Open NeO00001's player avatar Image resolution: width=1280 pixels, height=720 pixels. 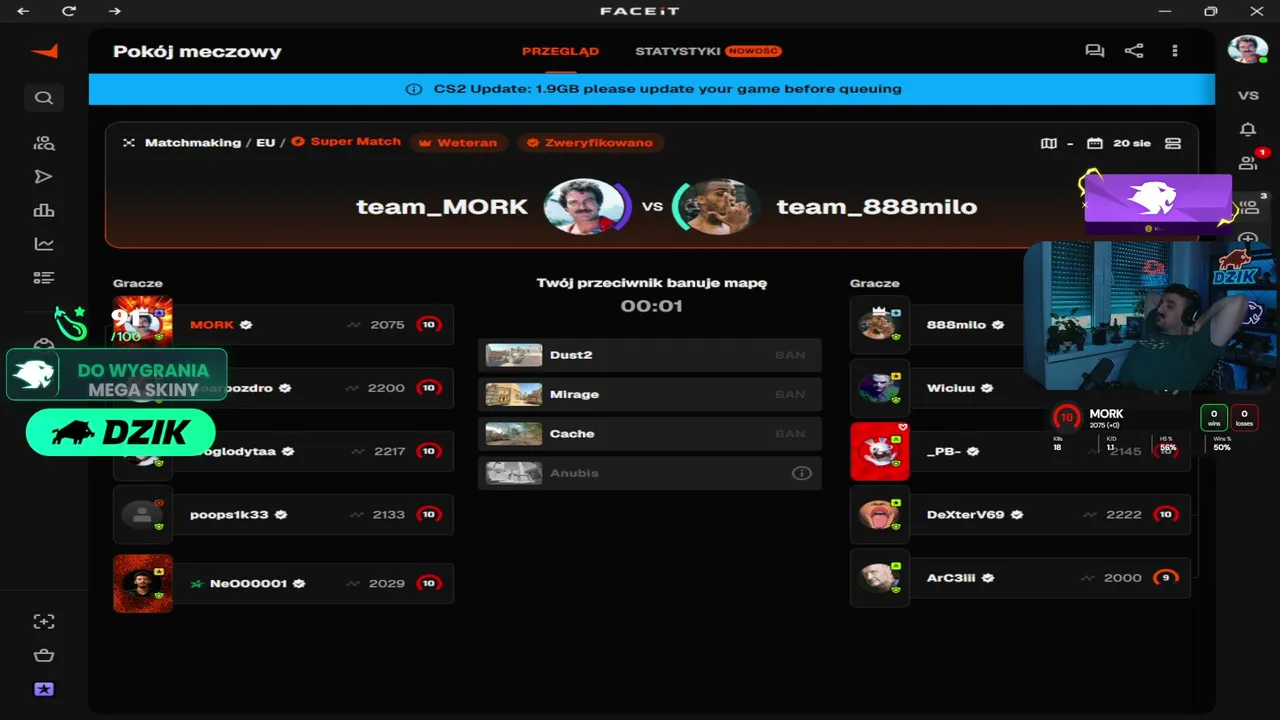pos(143,583)
